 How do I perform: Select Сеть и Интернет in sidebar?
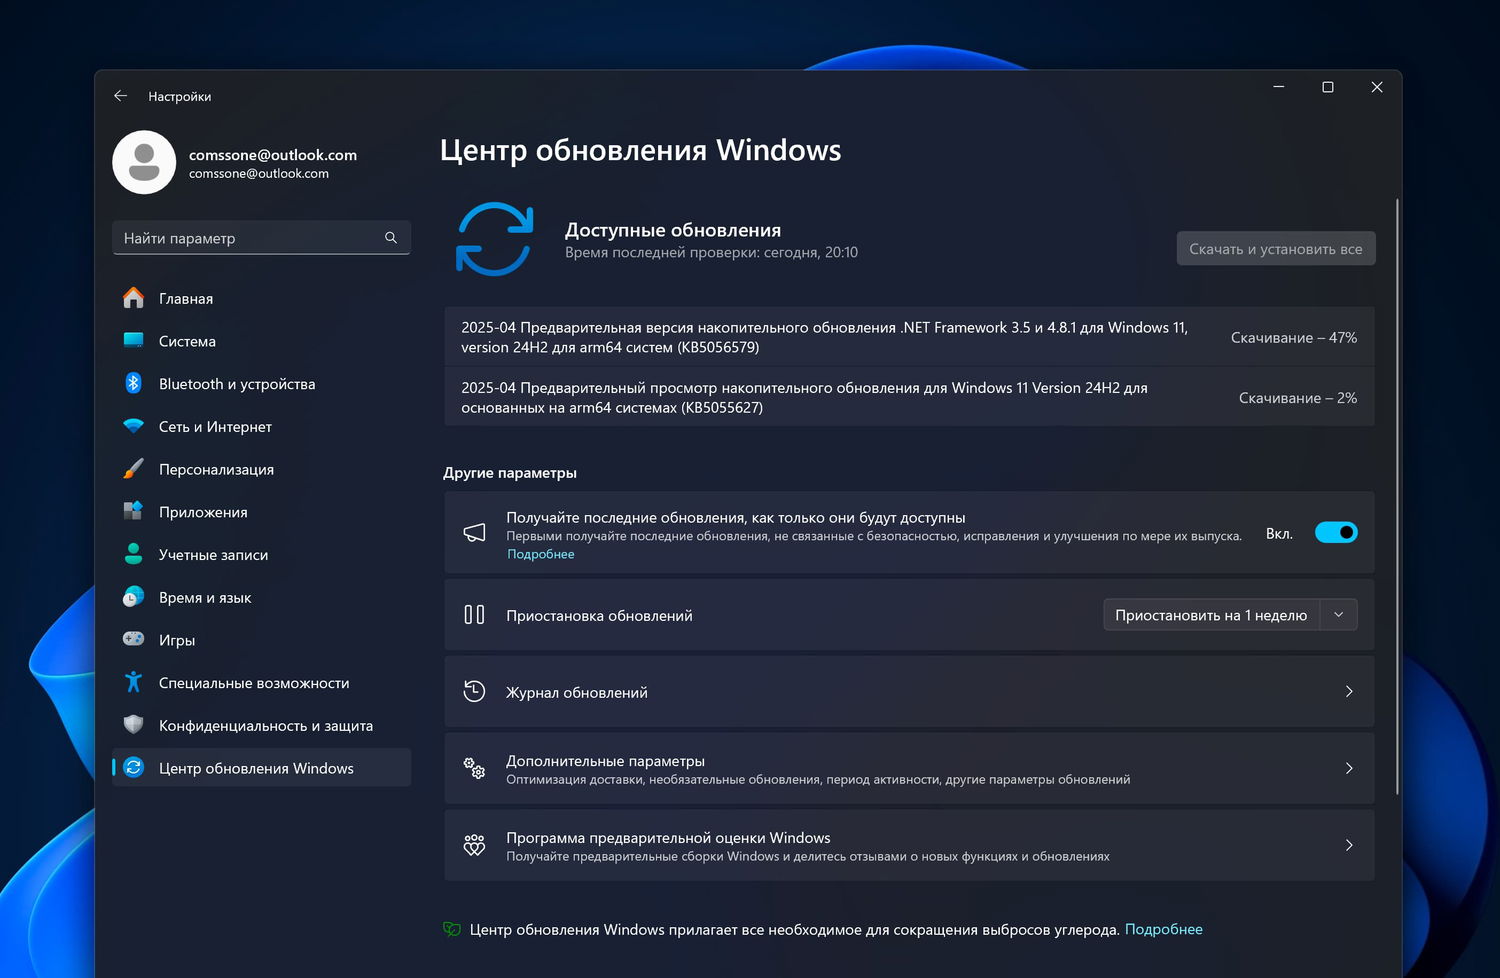coord(262,426)
